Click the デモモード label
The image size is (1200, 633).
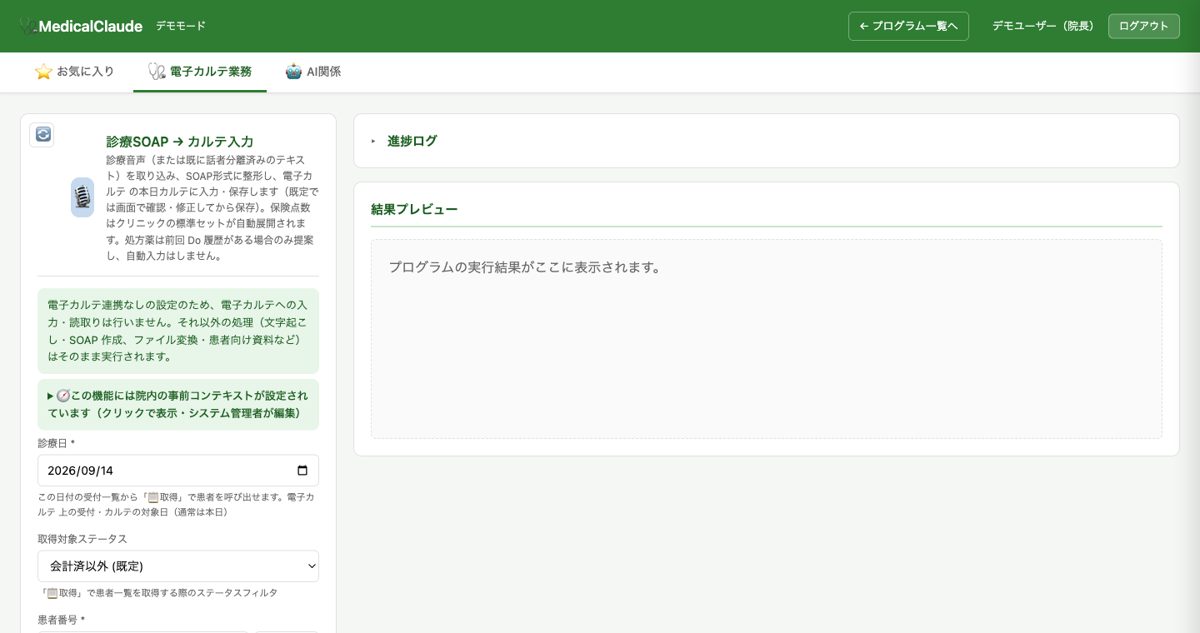pos(181,26)
